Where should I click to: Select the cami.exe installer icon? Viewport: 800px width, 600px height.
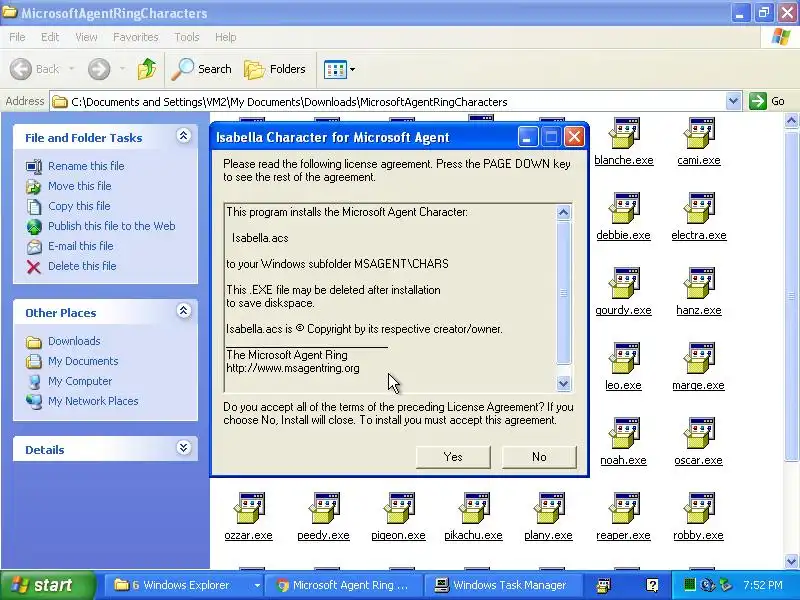[x=699, y=134]
